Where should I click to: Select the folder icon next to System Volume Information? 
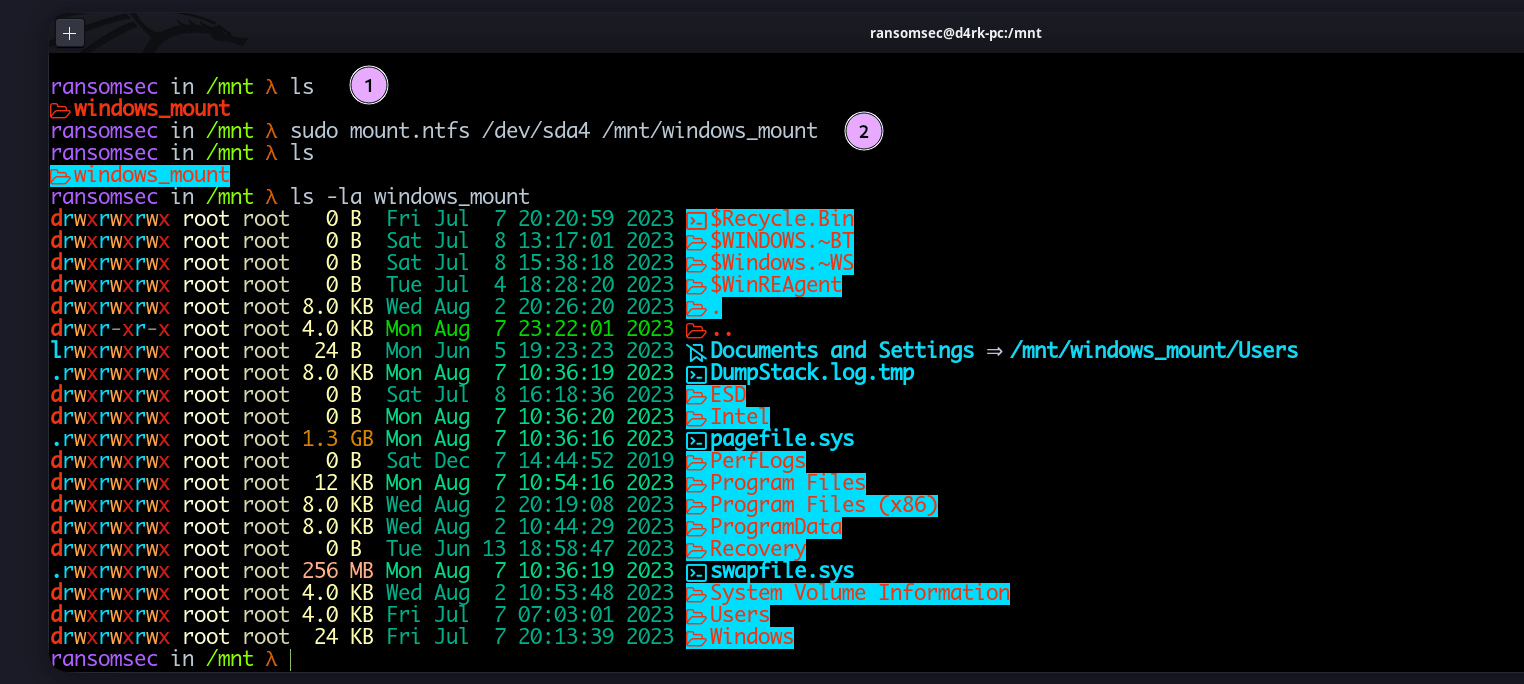tap(696, 592)
